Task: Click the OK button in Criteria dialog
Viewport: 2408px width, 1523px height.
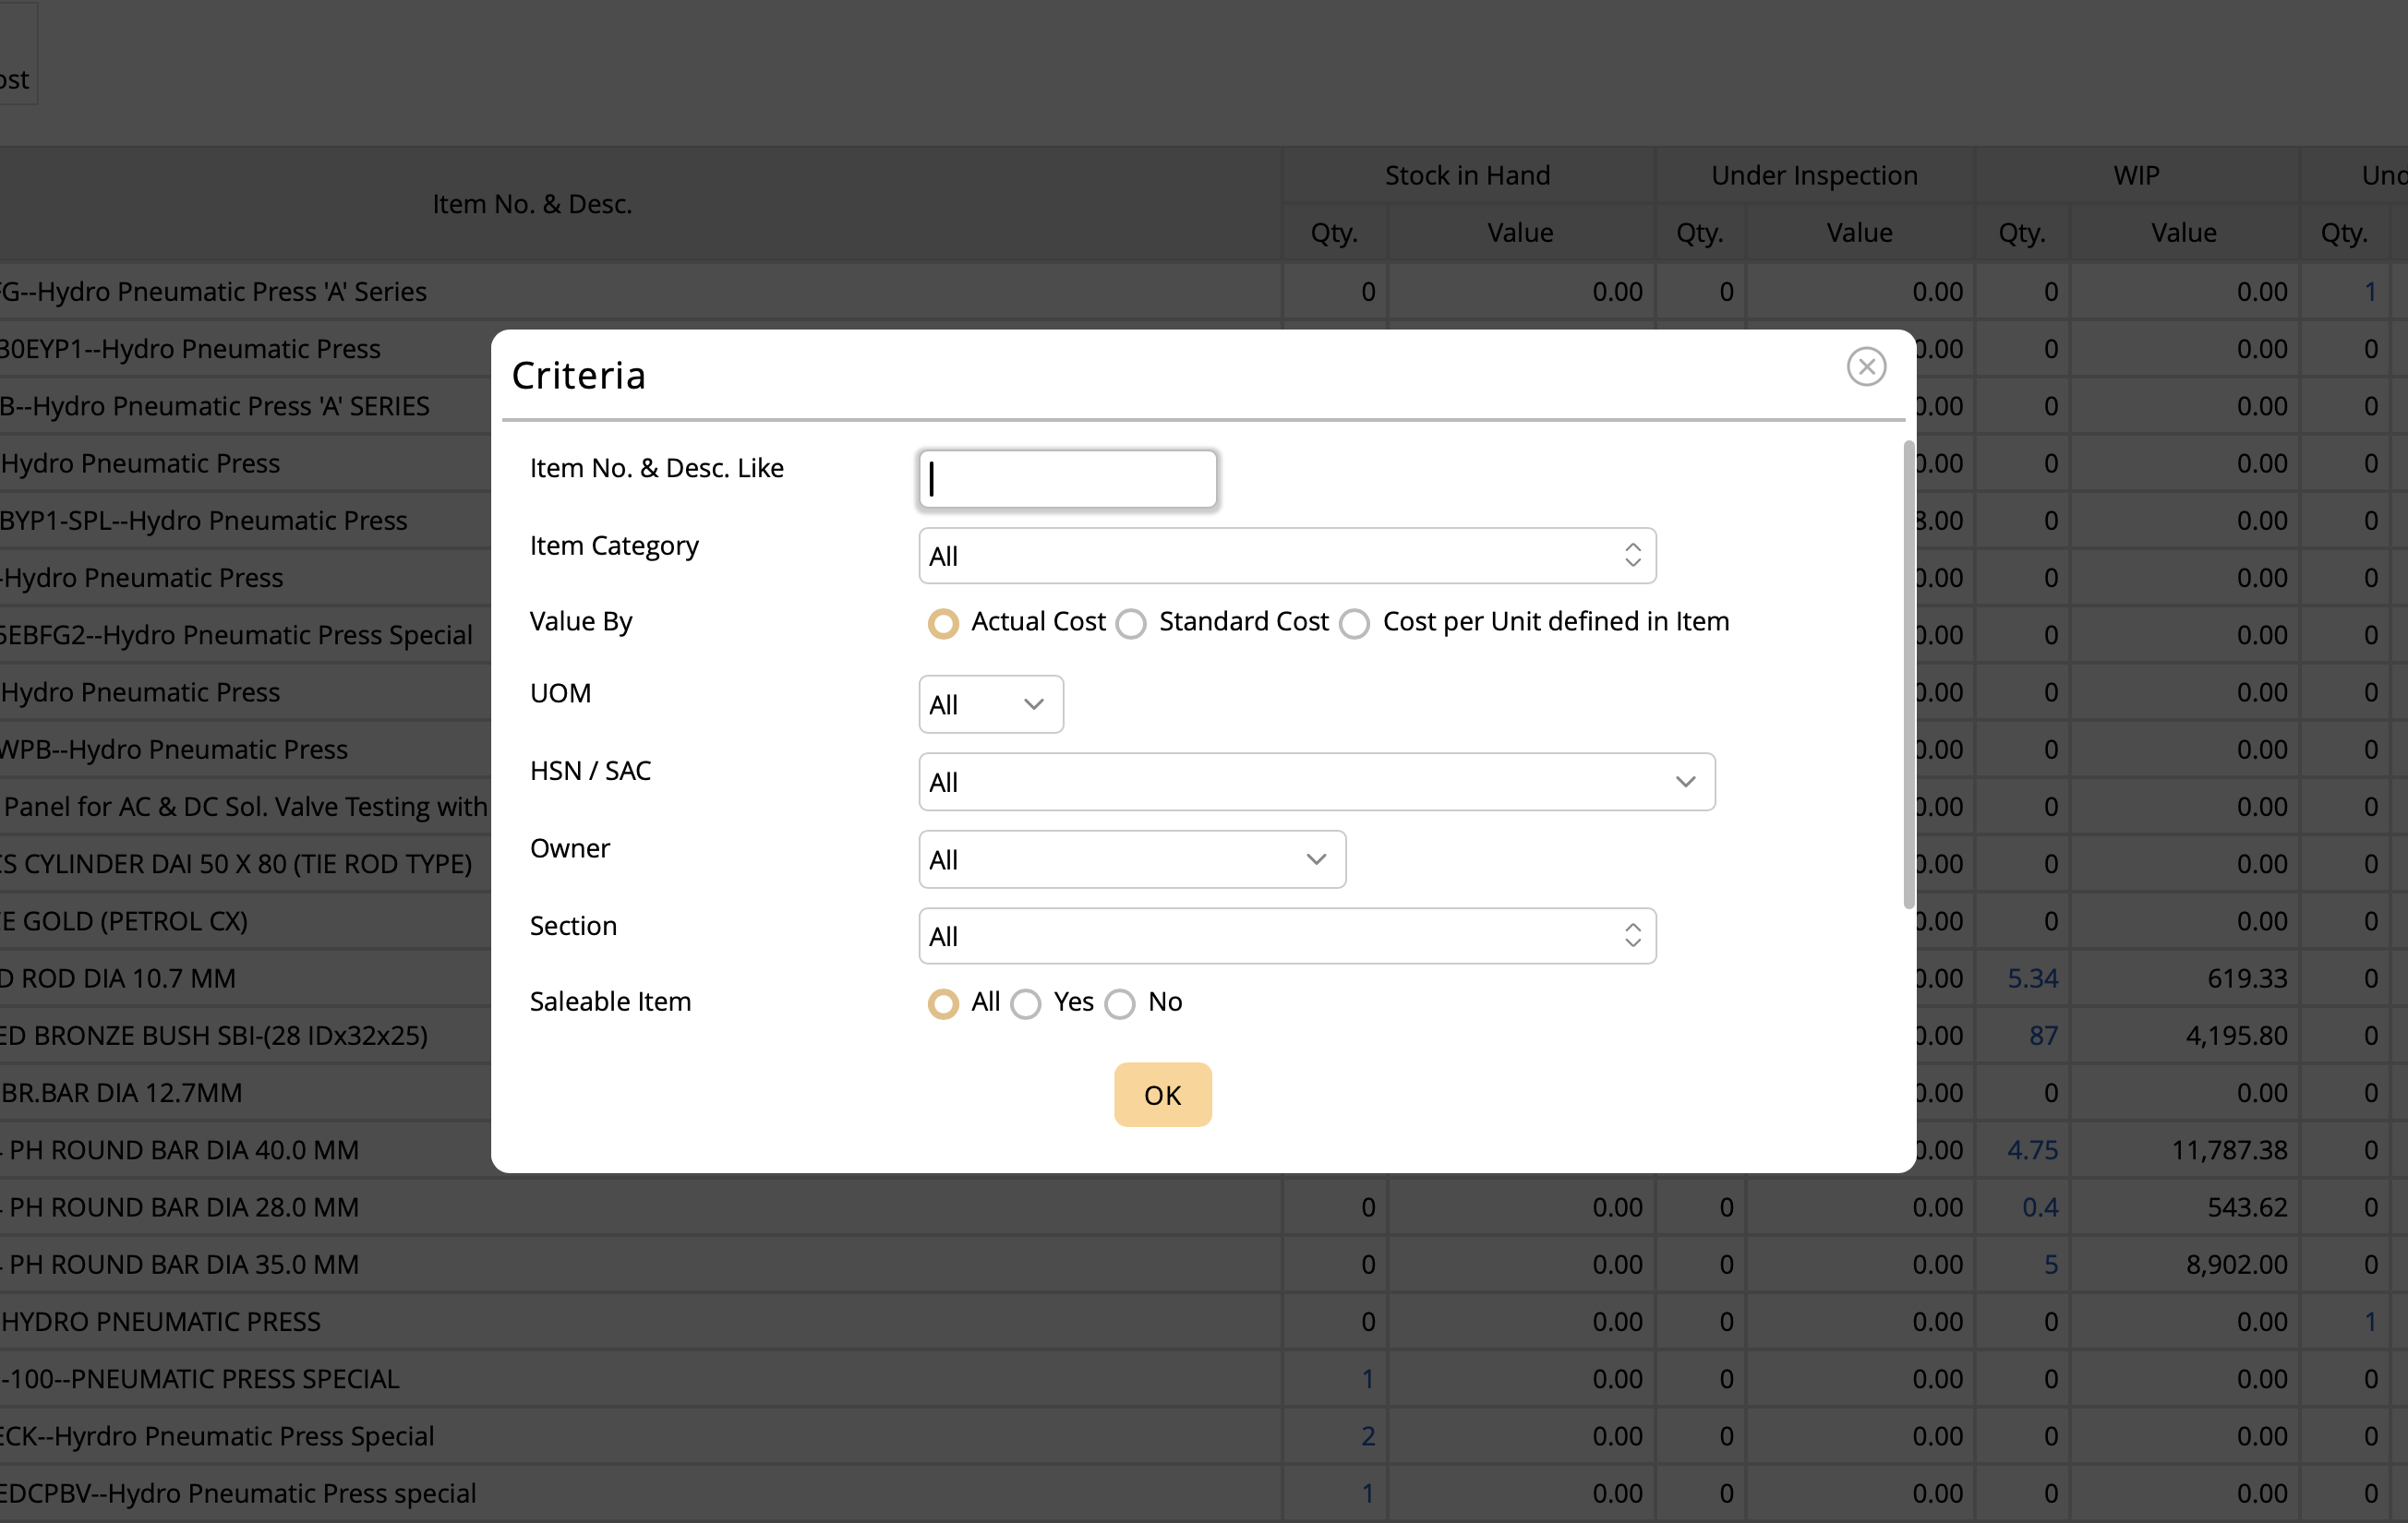Action: pyautogui.click(x=1162, y=1094)
